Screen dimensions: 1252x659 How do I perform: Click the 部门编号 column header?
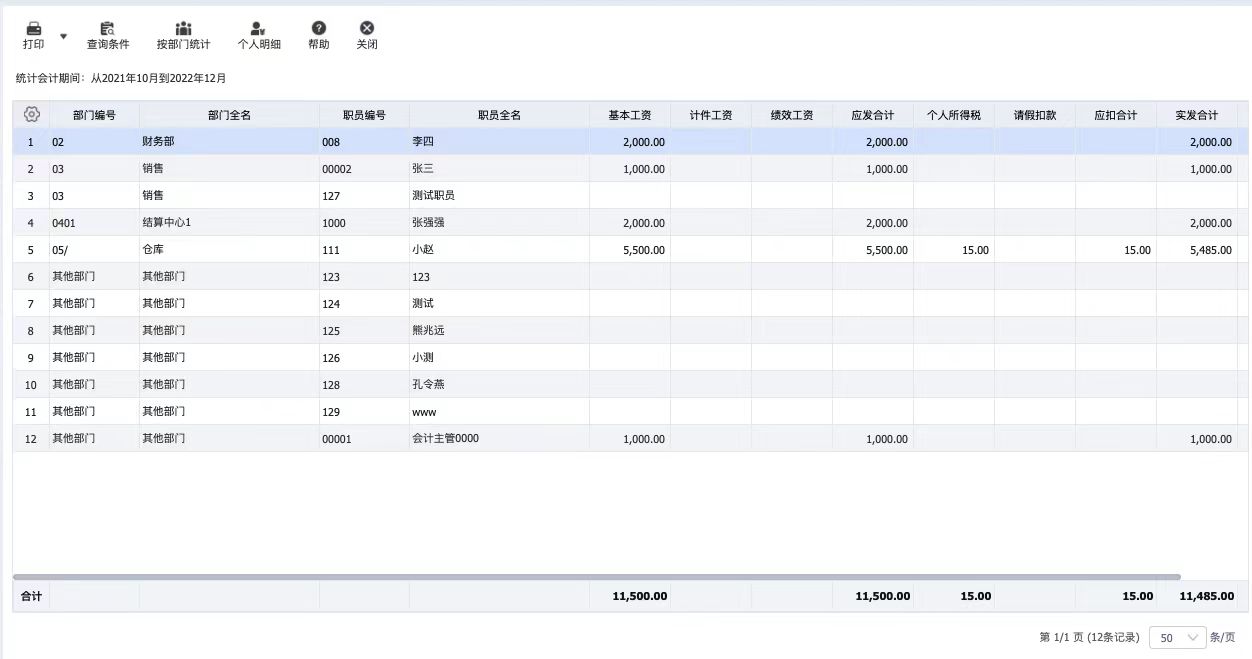(x=94, y=115)
